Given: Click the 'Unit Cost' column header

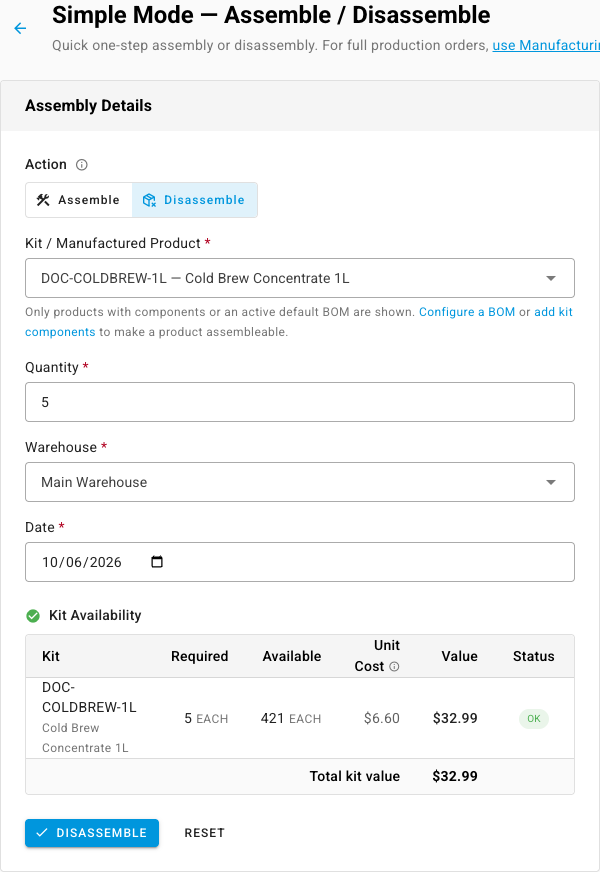Looking at the screenshot, I should pos(377,656).
